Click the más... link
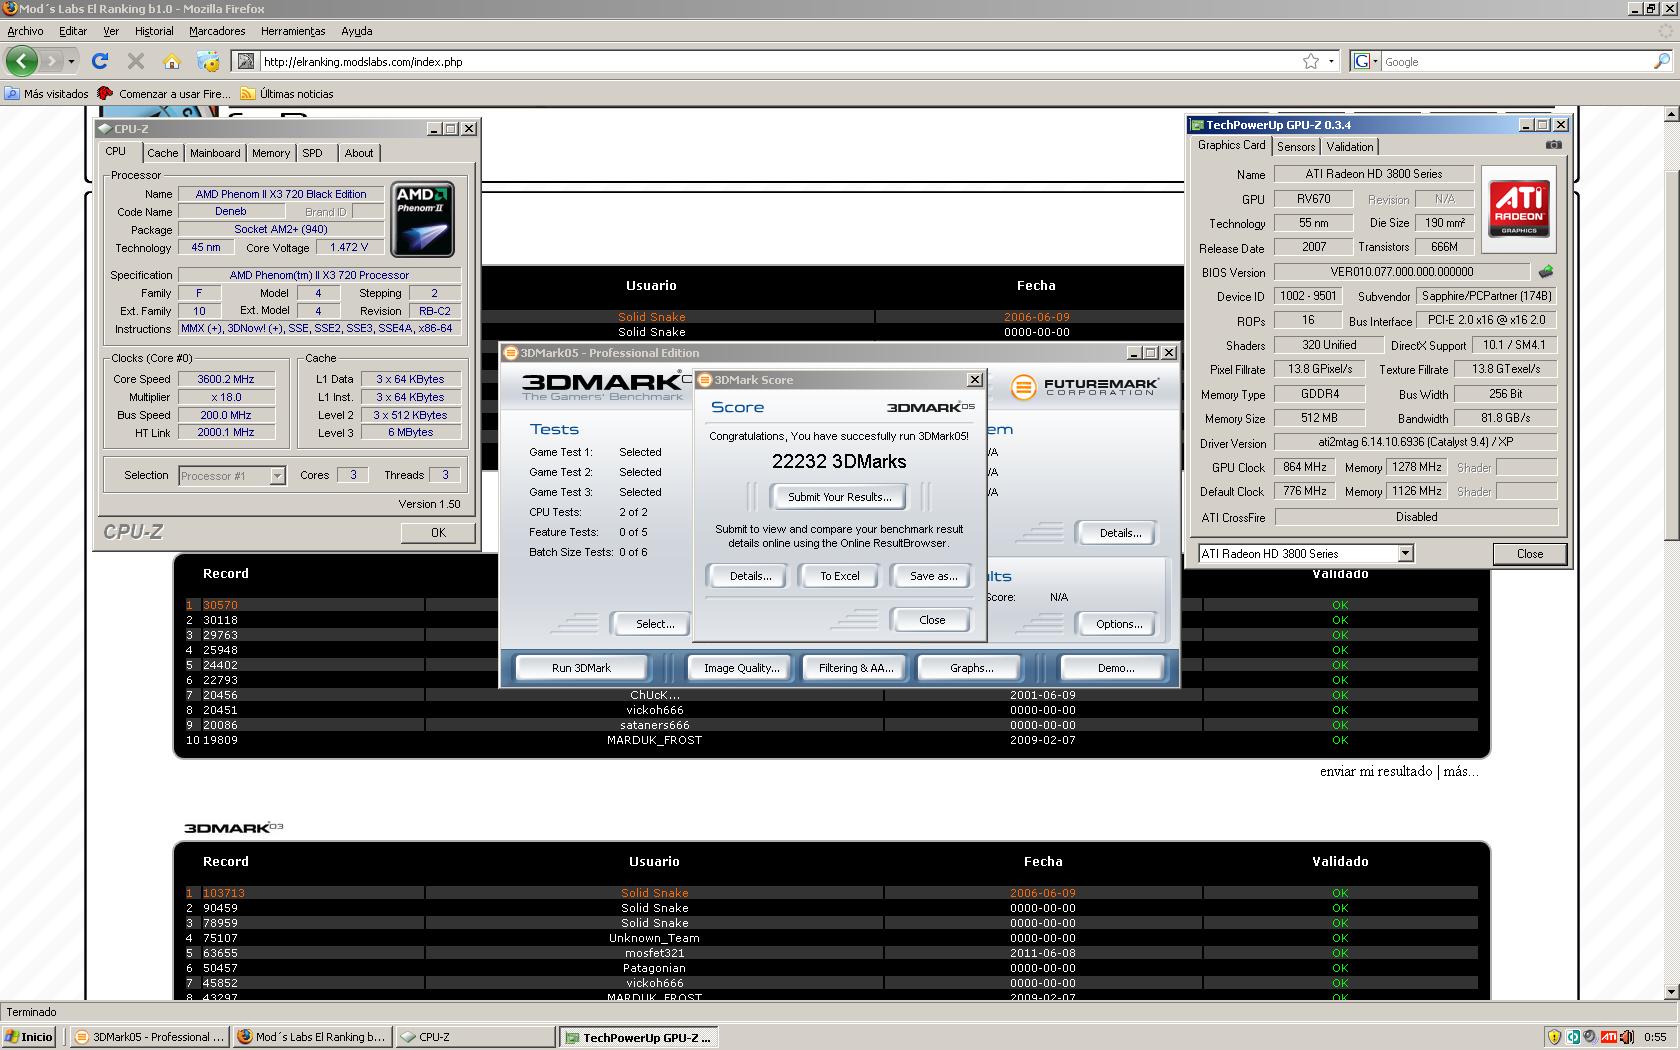The height and width of the screenshot is (1050, 1680). point(1461,771)
